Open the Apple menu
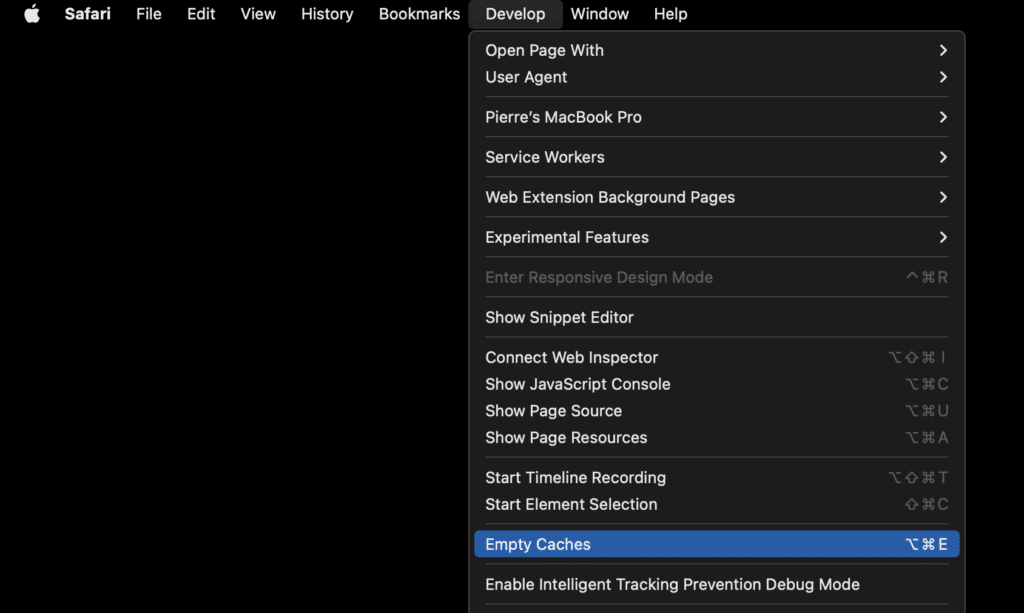The height and width of the screenshot is (613, 1024). click(x=32, y=14)
